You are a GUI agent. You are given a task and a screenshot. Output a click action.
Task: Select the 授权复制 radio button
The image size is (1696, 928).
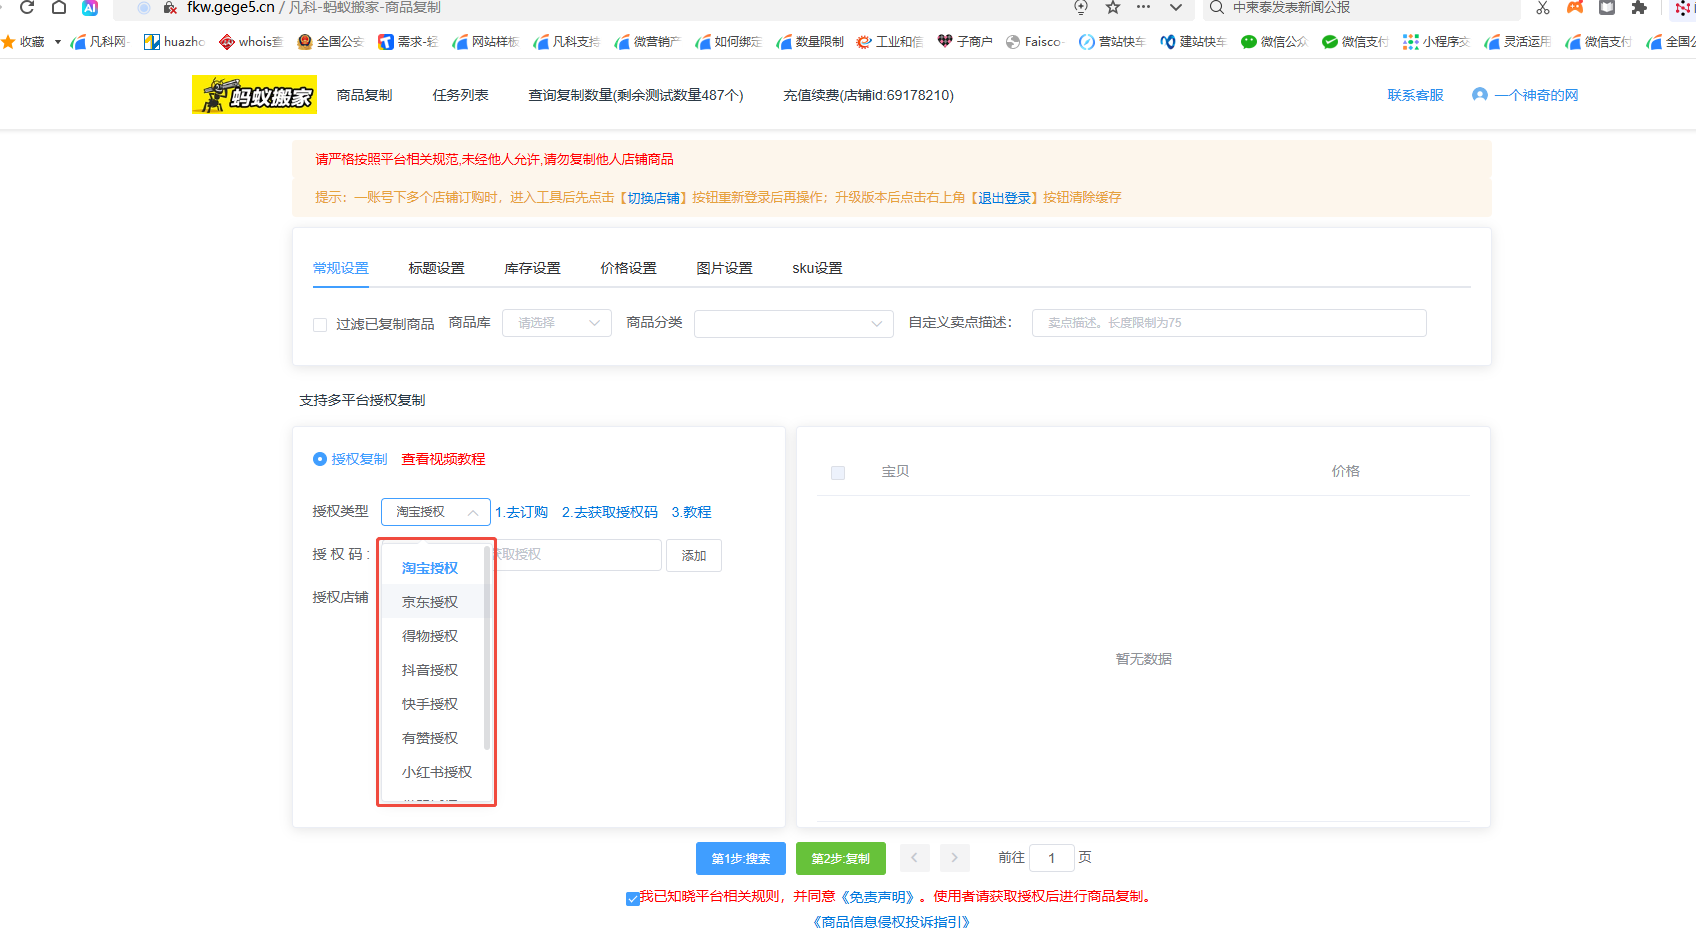tap(320, 459)
